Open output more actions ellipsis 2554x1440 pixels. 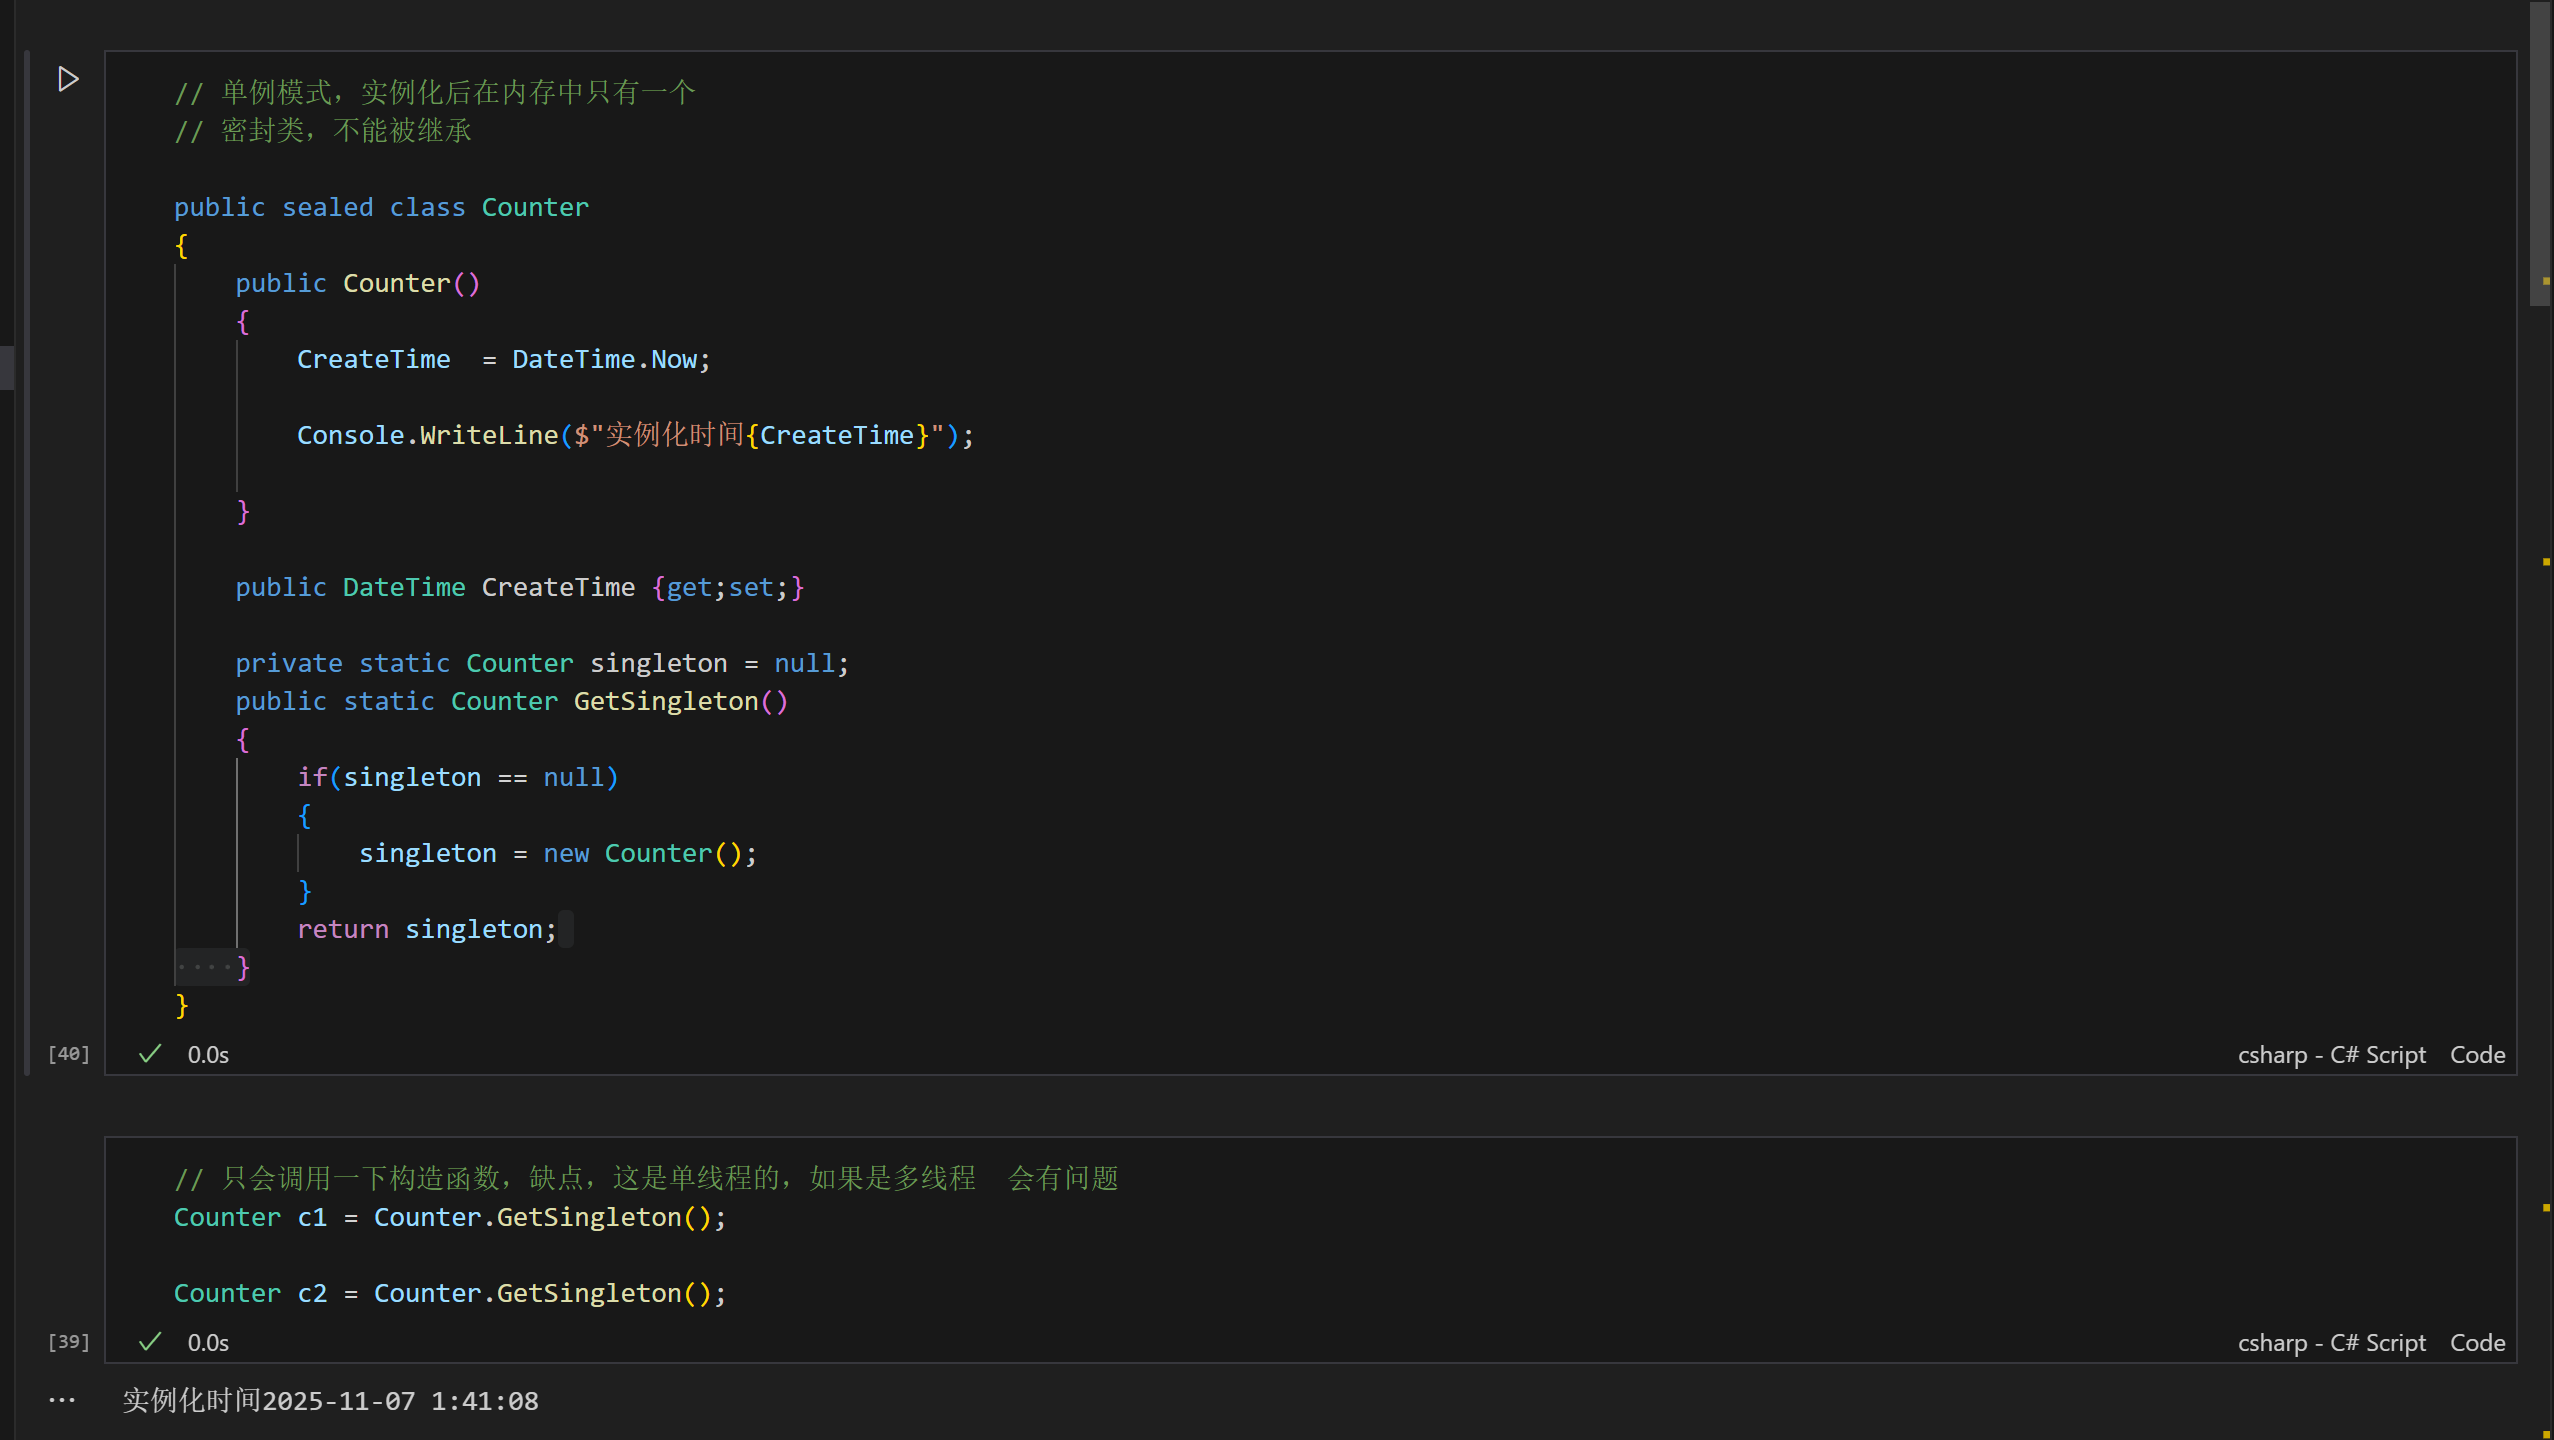[x=62, y=1400]
